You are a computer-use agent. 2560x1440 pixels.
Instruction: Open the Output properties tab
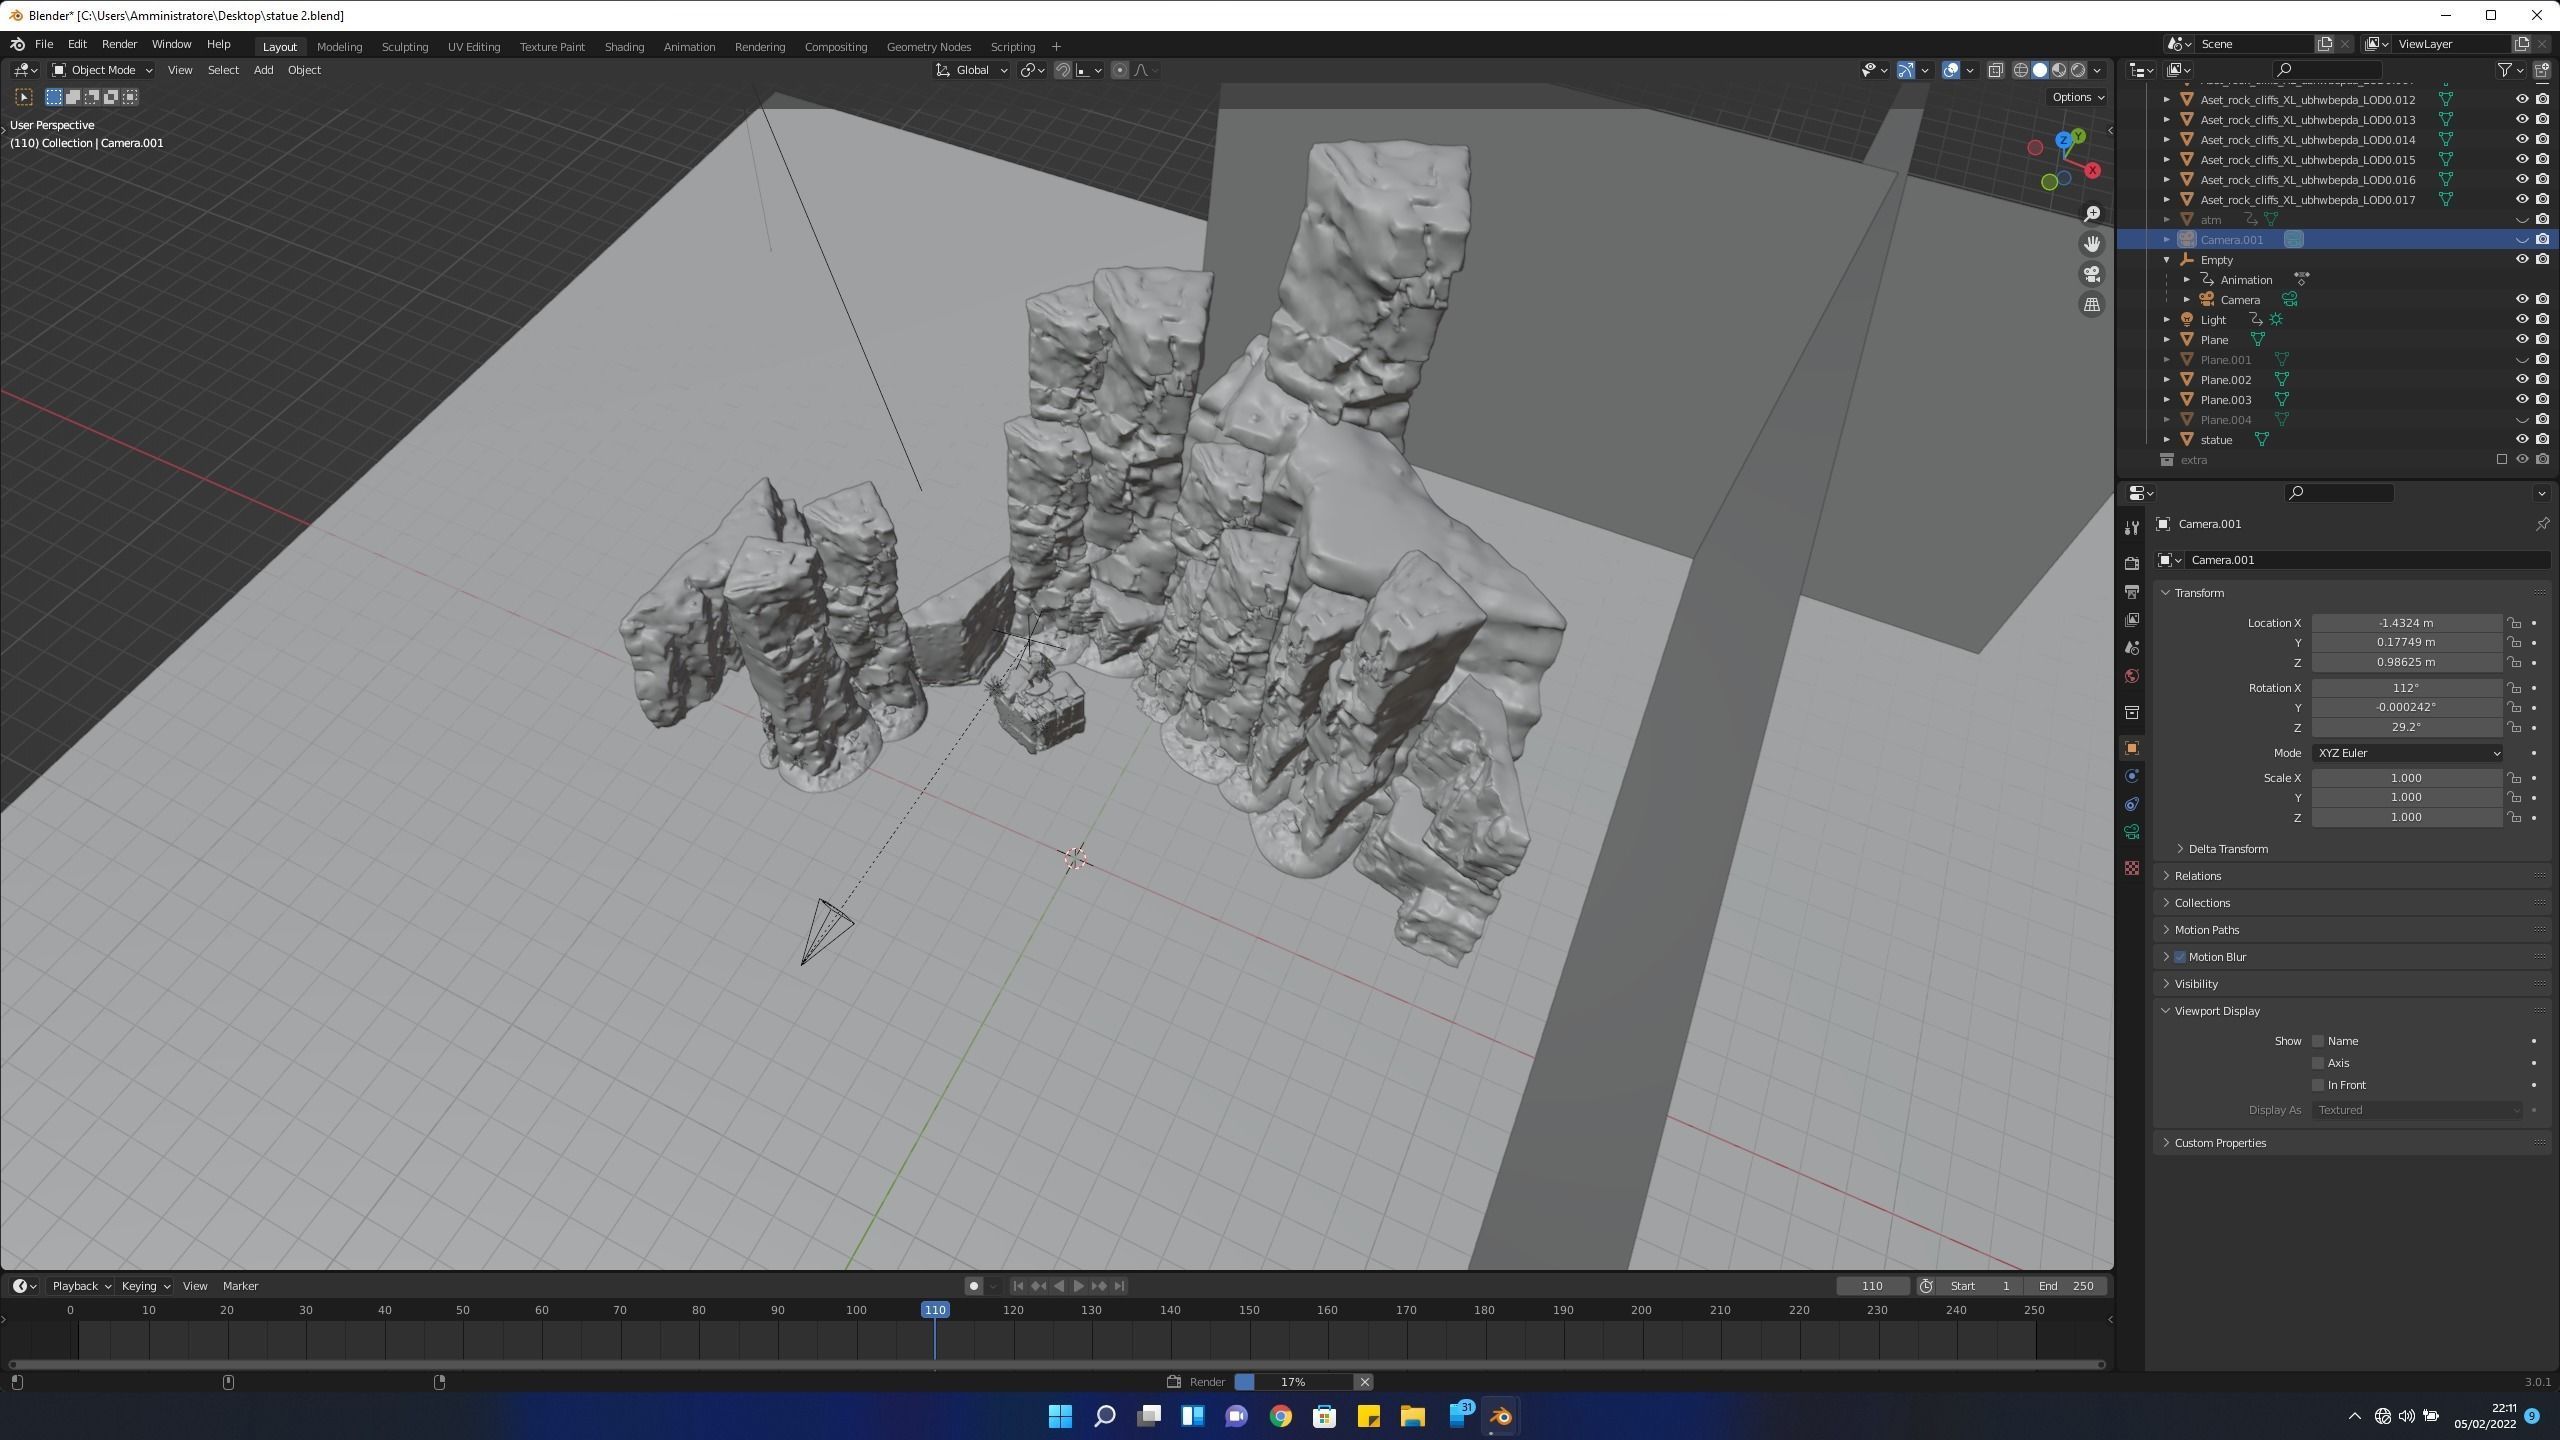pyautogui.click(x=2131, y=592)
